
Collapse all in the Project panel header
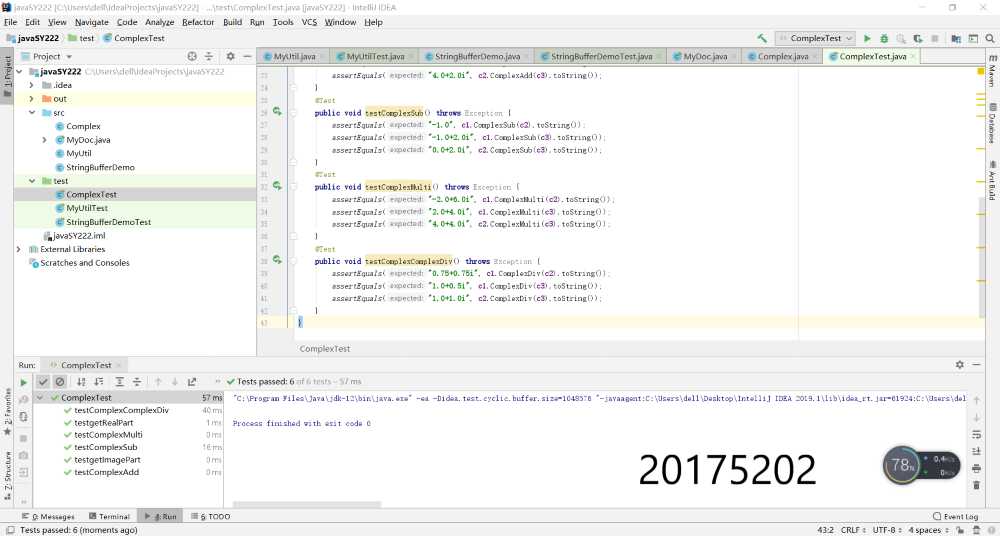tap(209, 56)
